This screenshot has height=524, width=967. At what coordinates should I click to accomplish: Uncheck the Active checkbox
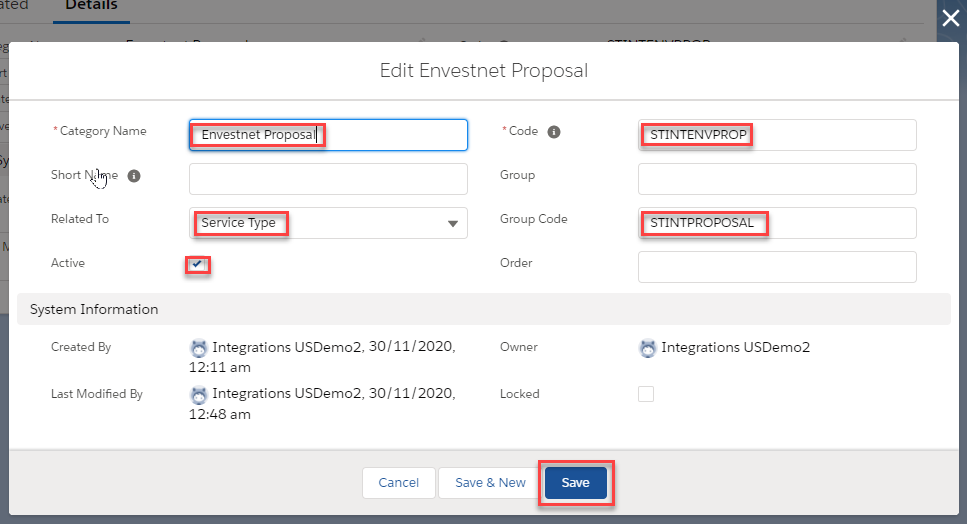[x=197, y=264]
